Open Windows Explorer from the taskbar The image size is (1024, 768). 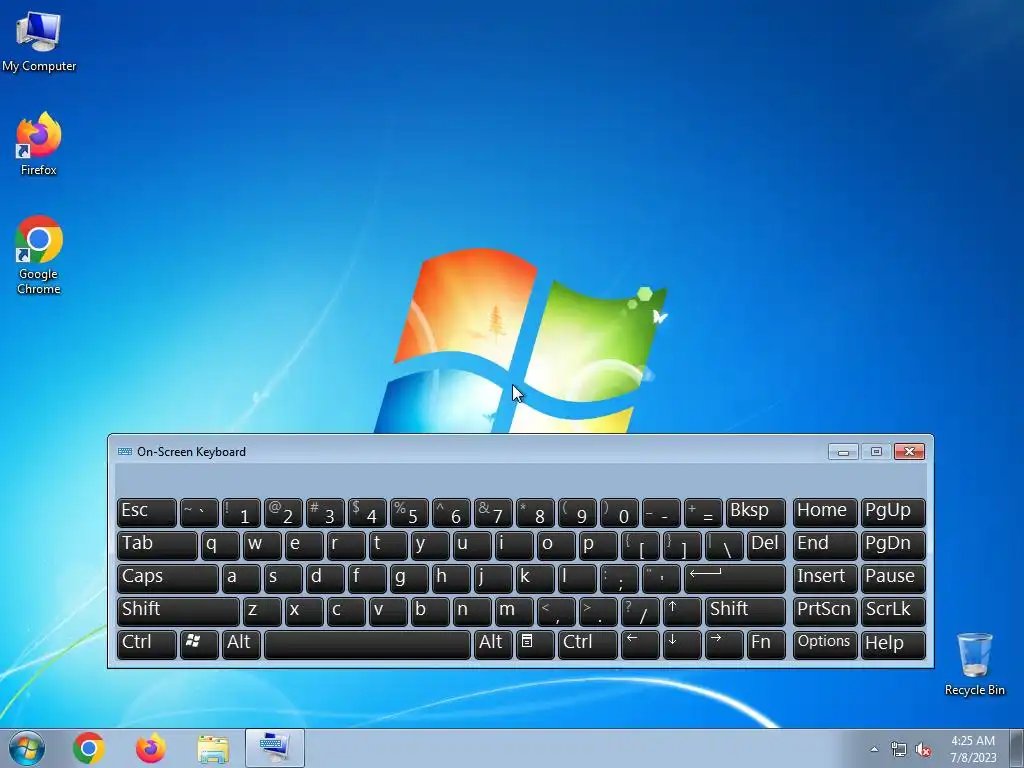[x=213, y=748]
